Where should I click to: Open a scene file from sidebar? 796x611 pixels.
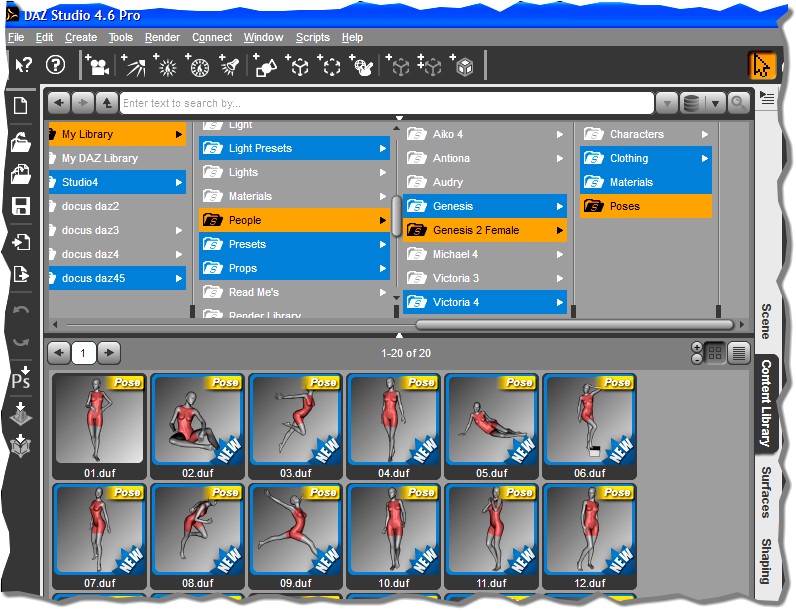click(21, 141)
